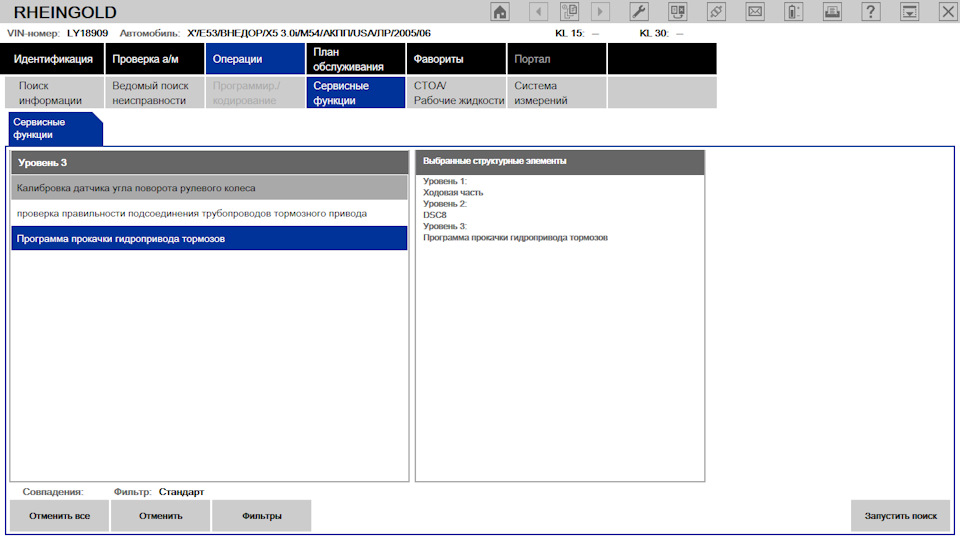This screenshot has width=960, height=538.
Task: Click Выбранные структурные элементы header
Action: tap(560, 162)
